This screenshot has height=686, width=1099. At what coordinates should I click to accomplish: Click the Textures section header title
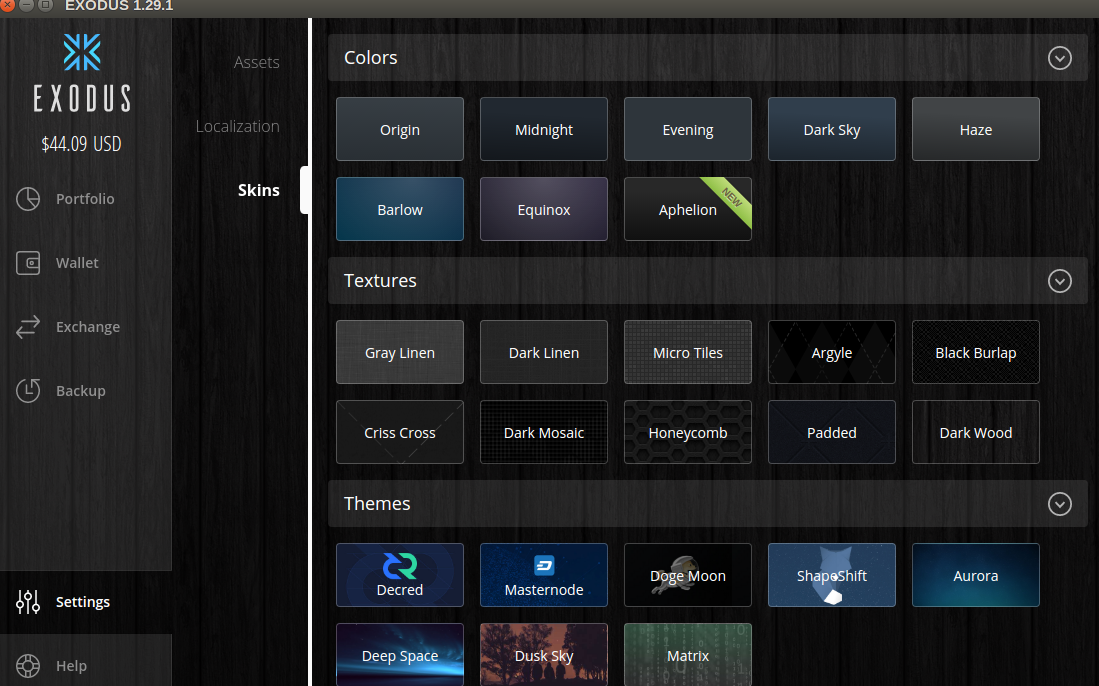pos(380,280)
